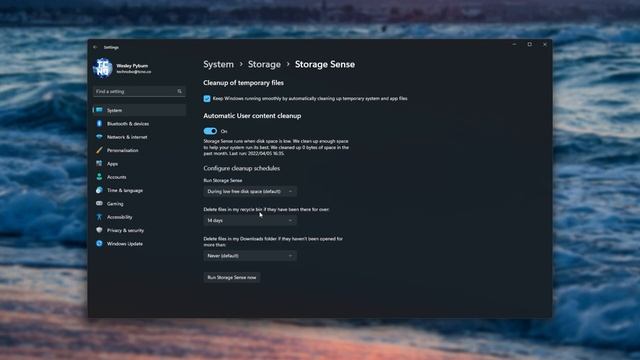Select the Personalisation brush icon
The width and height of the screenshot is (640, 360).
99,150
